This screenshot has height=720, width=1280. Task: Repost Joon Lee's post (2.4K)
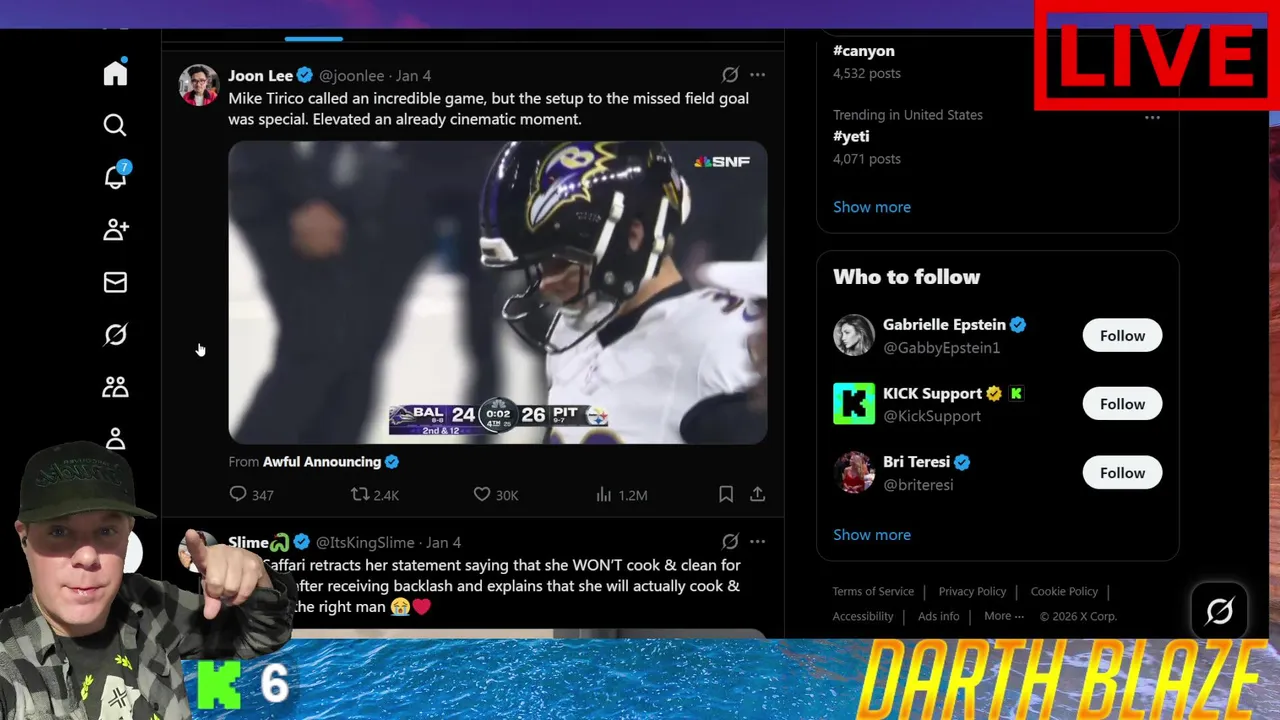point(374,494)
